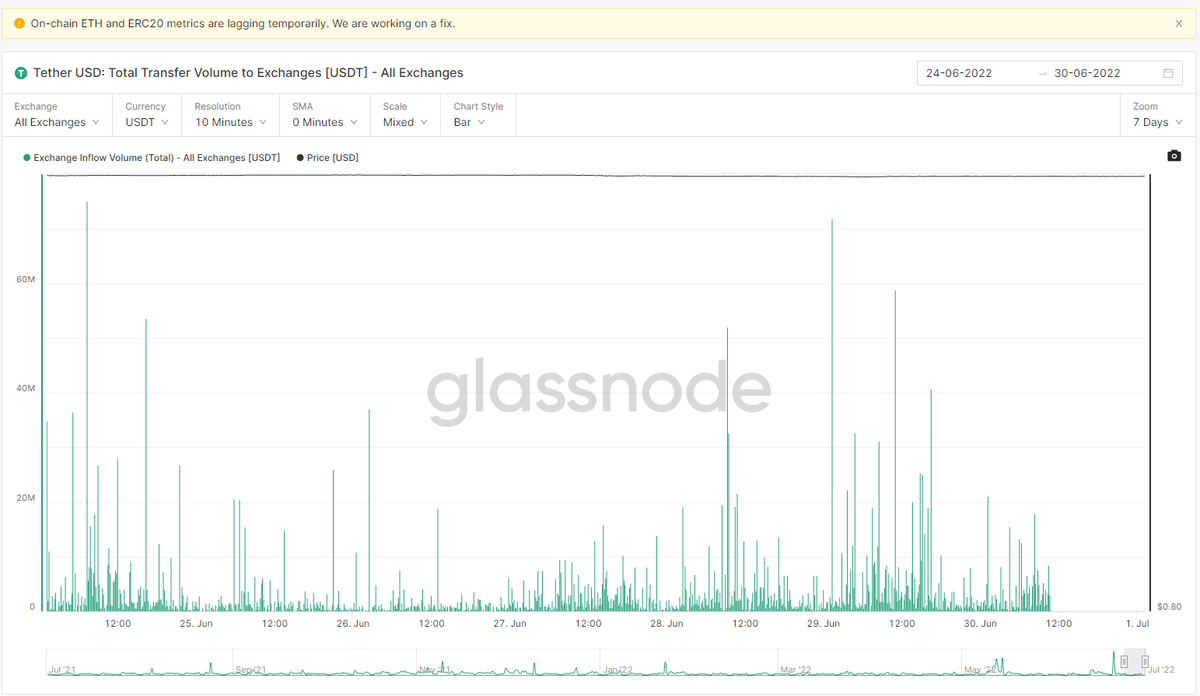Click the 20M y-axis label
Image resolution: width=1200 pixels, height=696 pixels.
click(x=26, y=498)
